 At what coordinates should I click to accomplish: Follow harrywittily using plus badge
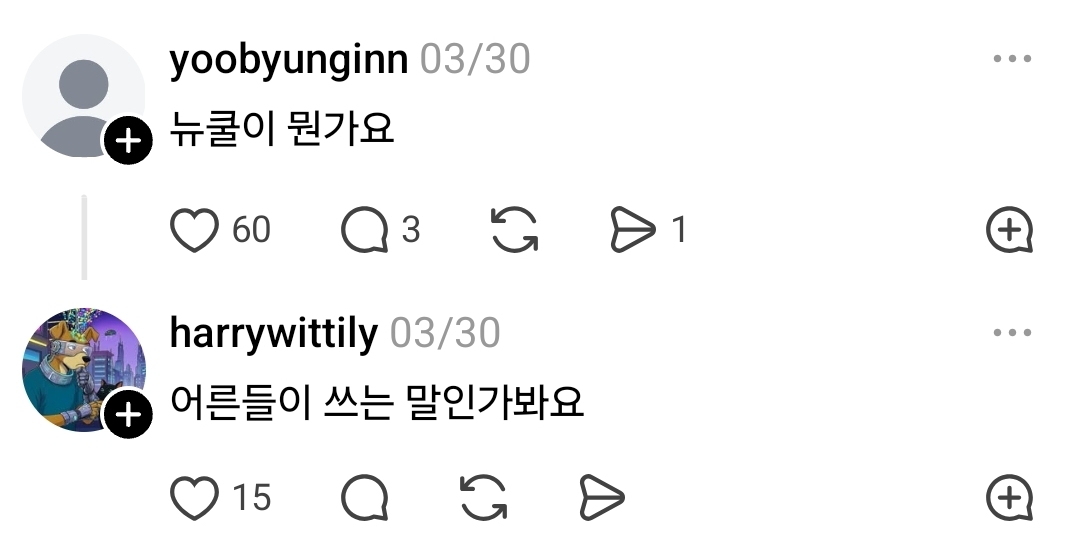point(128,415)
